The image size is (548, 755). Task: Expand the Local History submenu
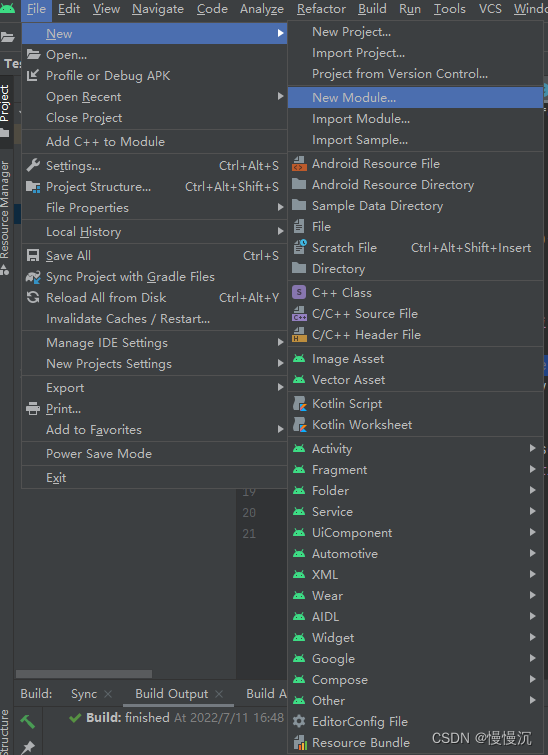tap(280, 232)
